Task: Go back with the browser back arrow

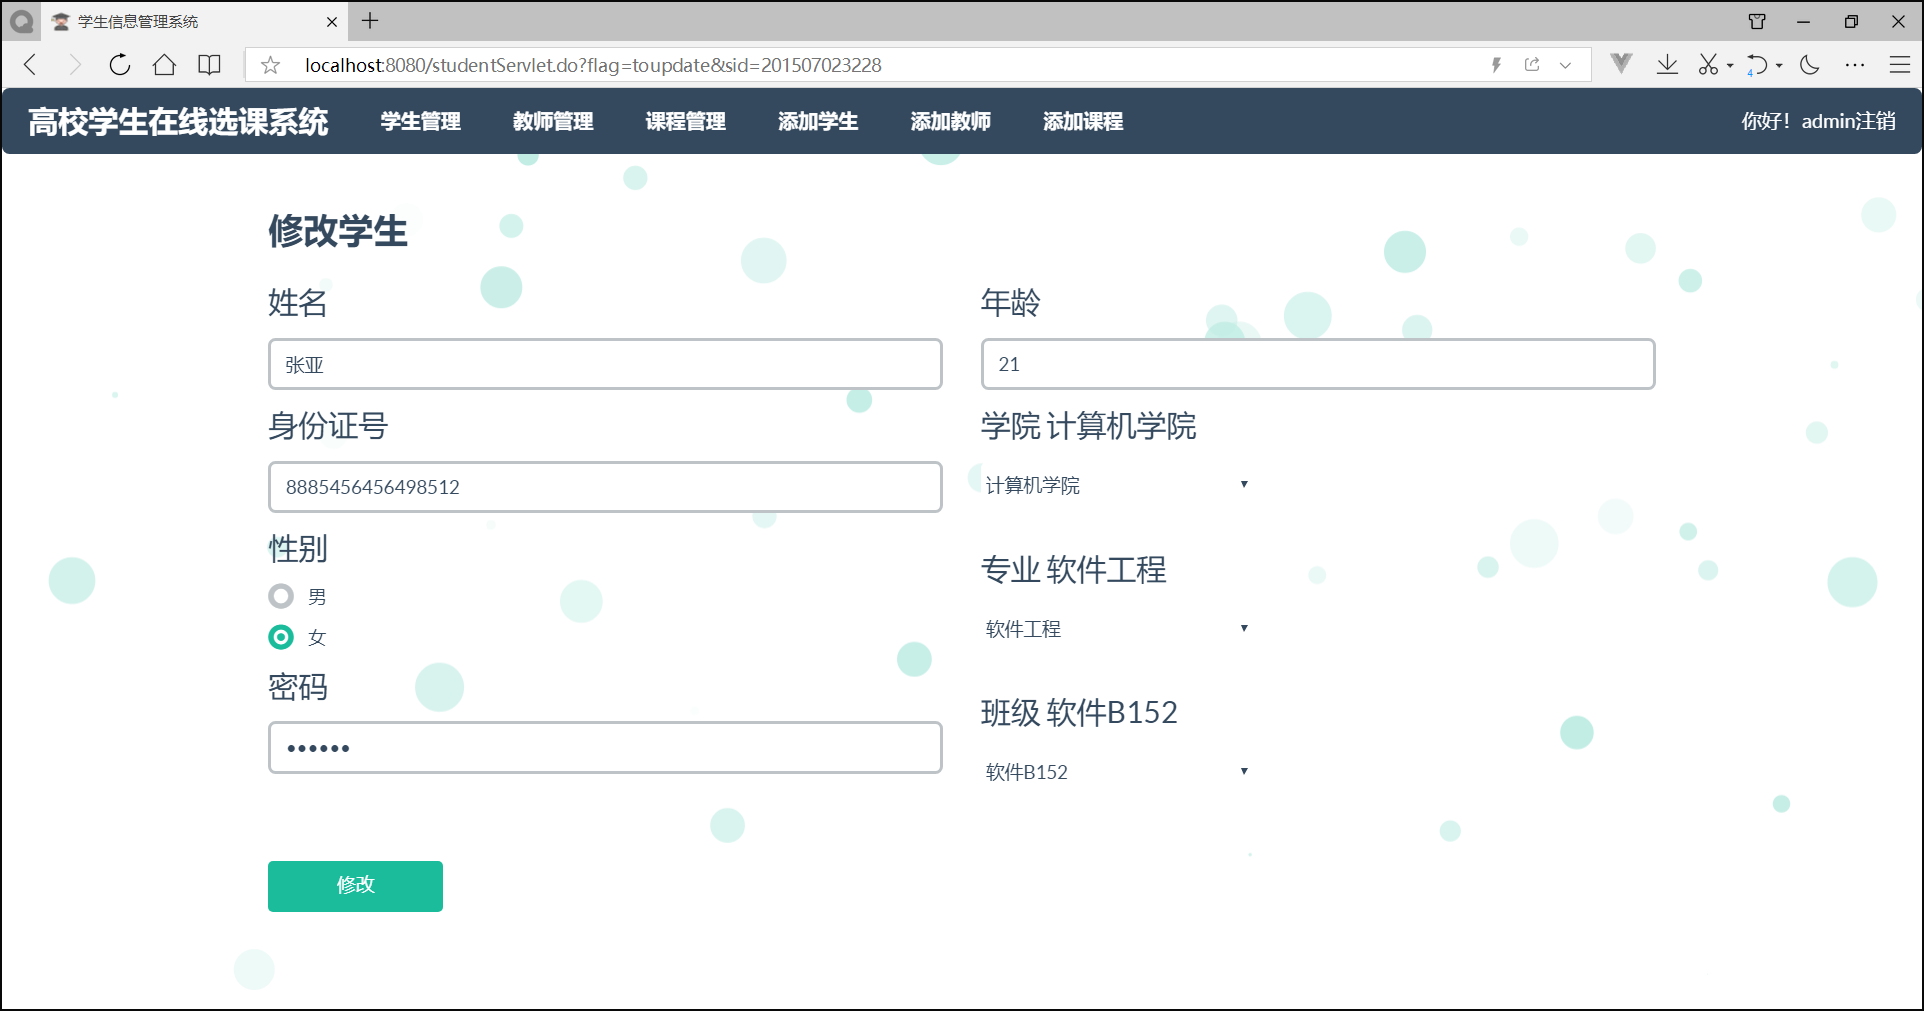Action: tap(30, 65)
